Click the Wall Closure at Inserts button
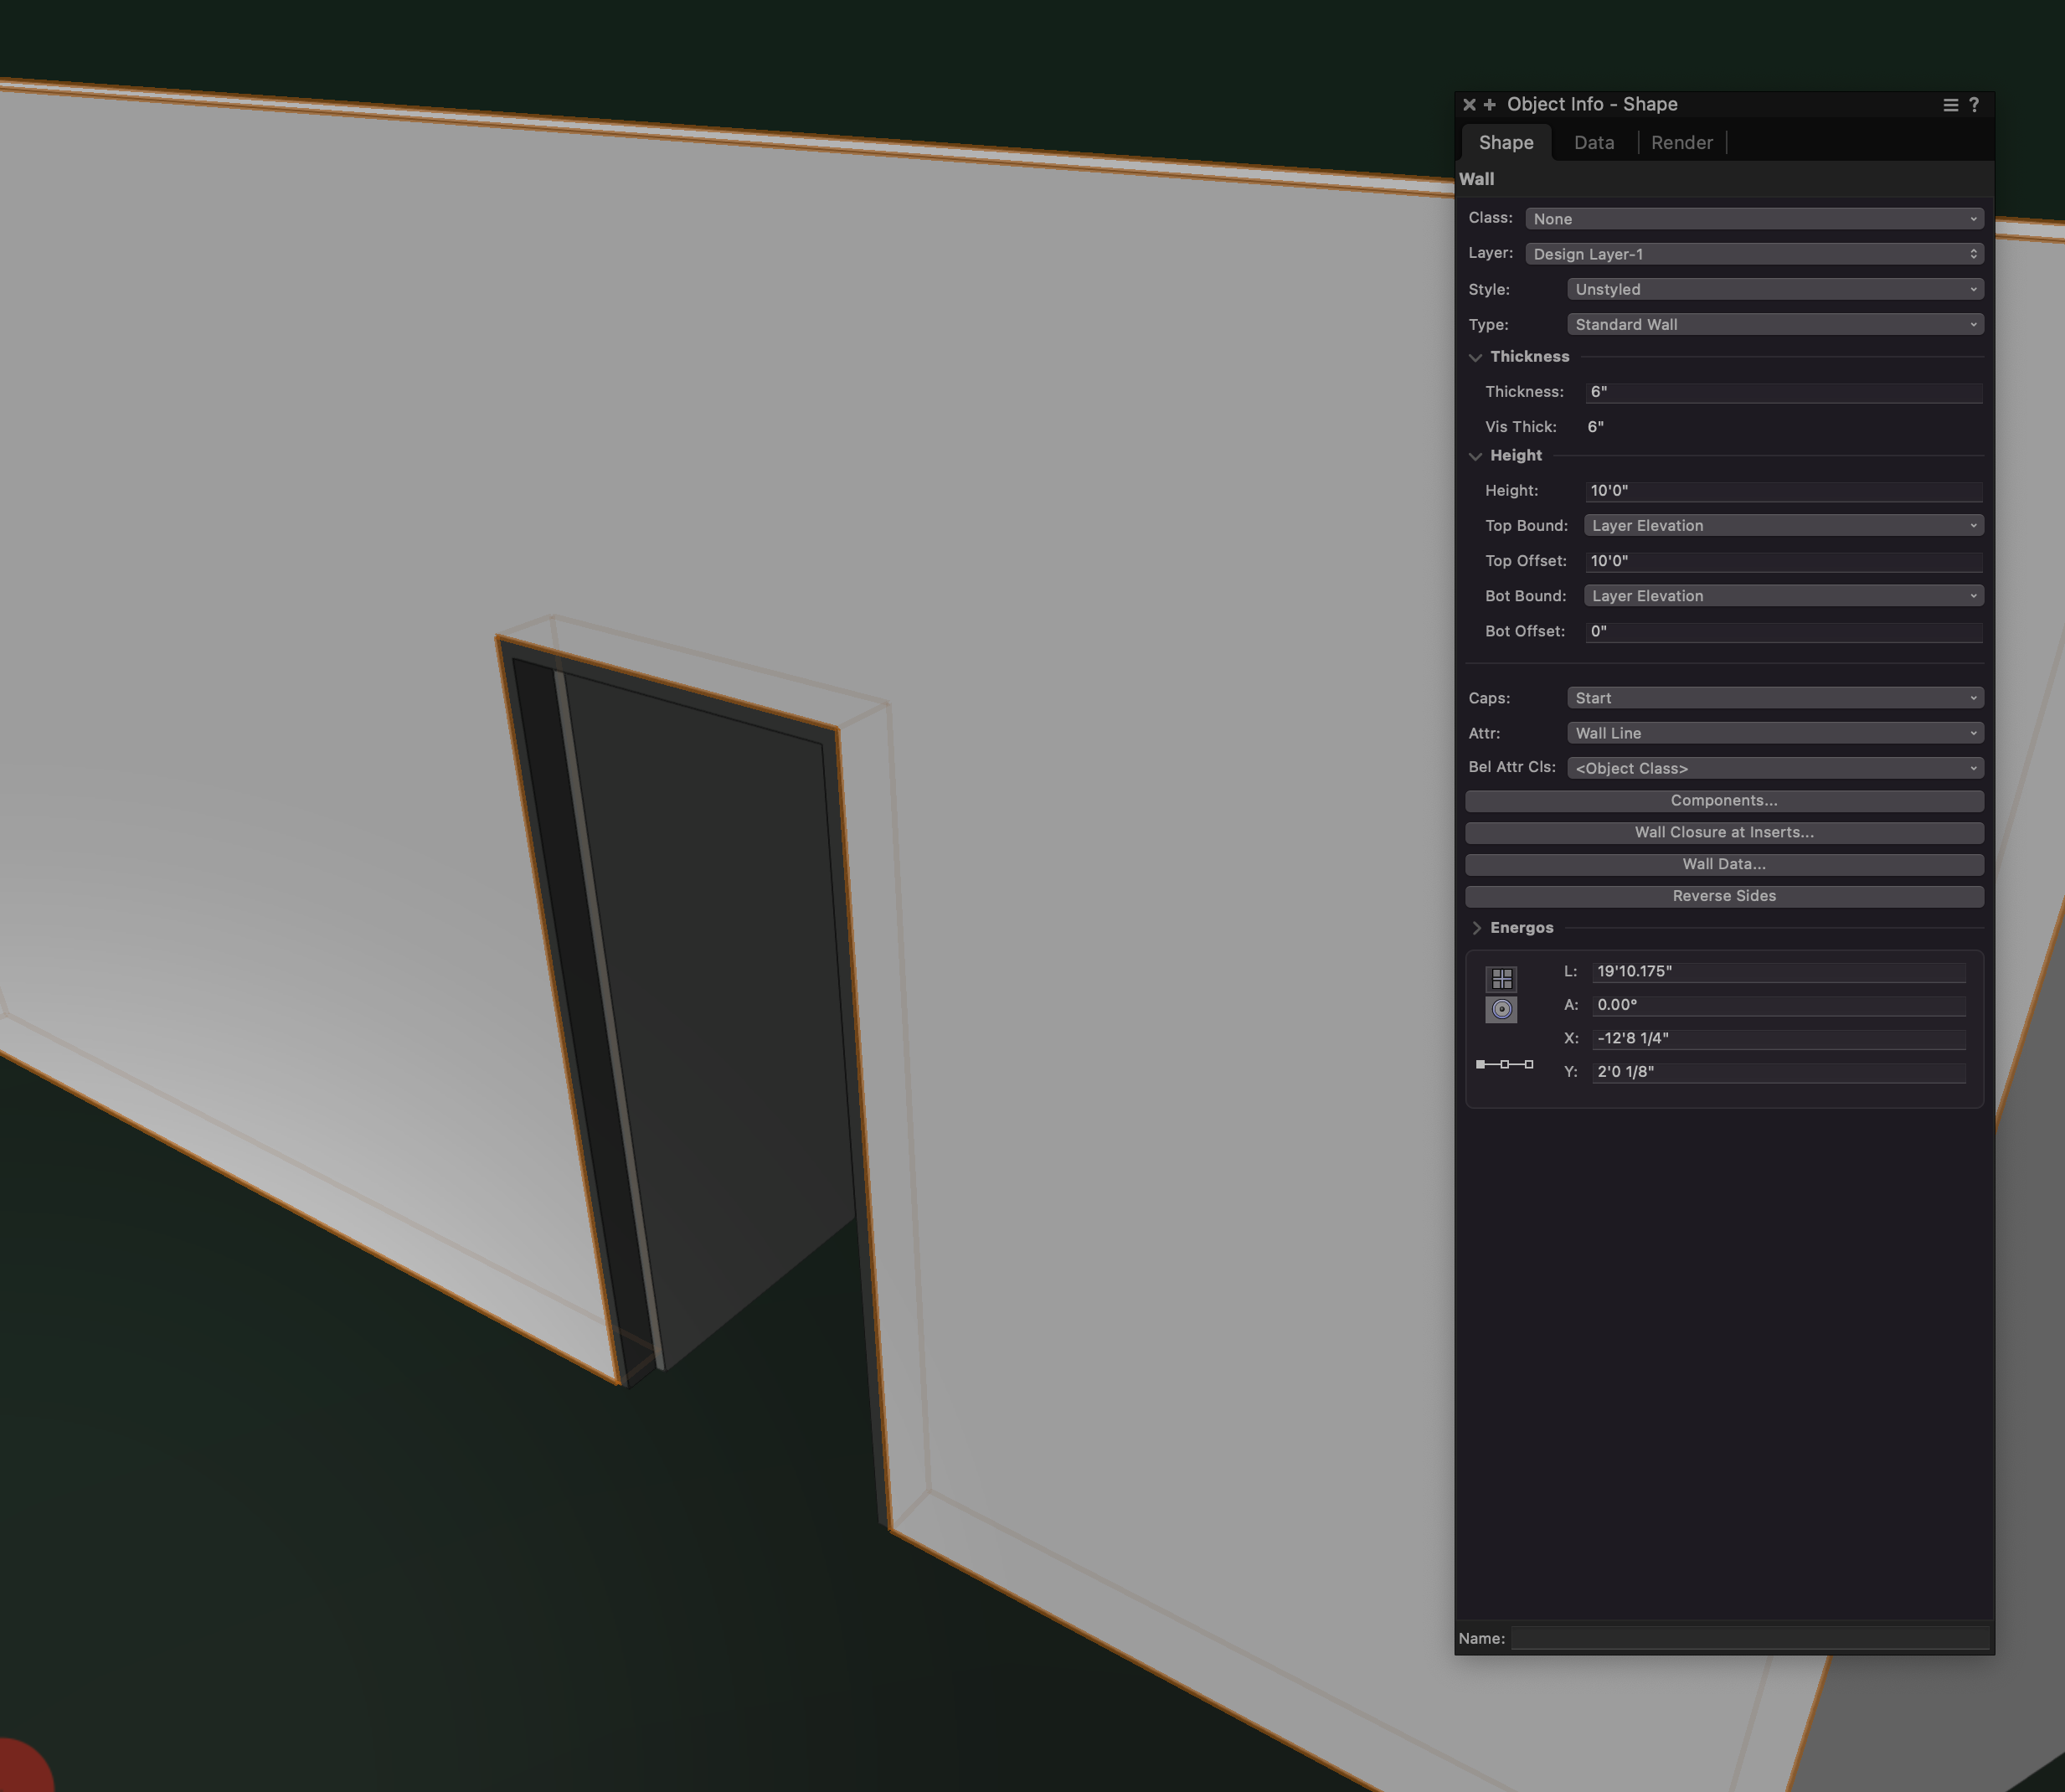The width and height of the screenshot is (2065, 1792). (x=1723, y=833)
